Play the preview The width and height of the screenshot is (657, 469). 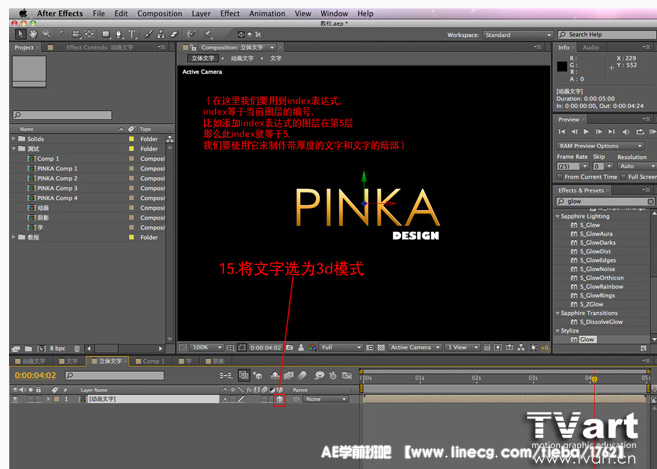coord(586,132)
